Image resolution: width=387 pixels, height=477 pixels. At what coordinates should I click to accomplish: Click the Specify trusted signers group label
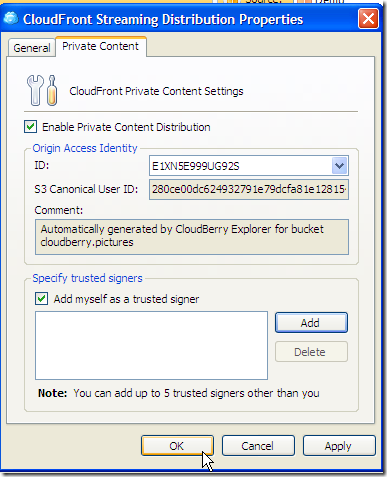click(87, 278)
